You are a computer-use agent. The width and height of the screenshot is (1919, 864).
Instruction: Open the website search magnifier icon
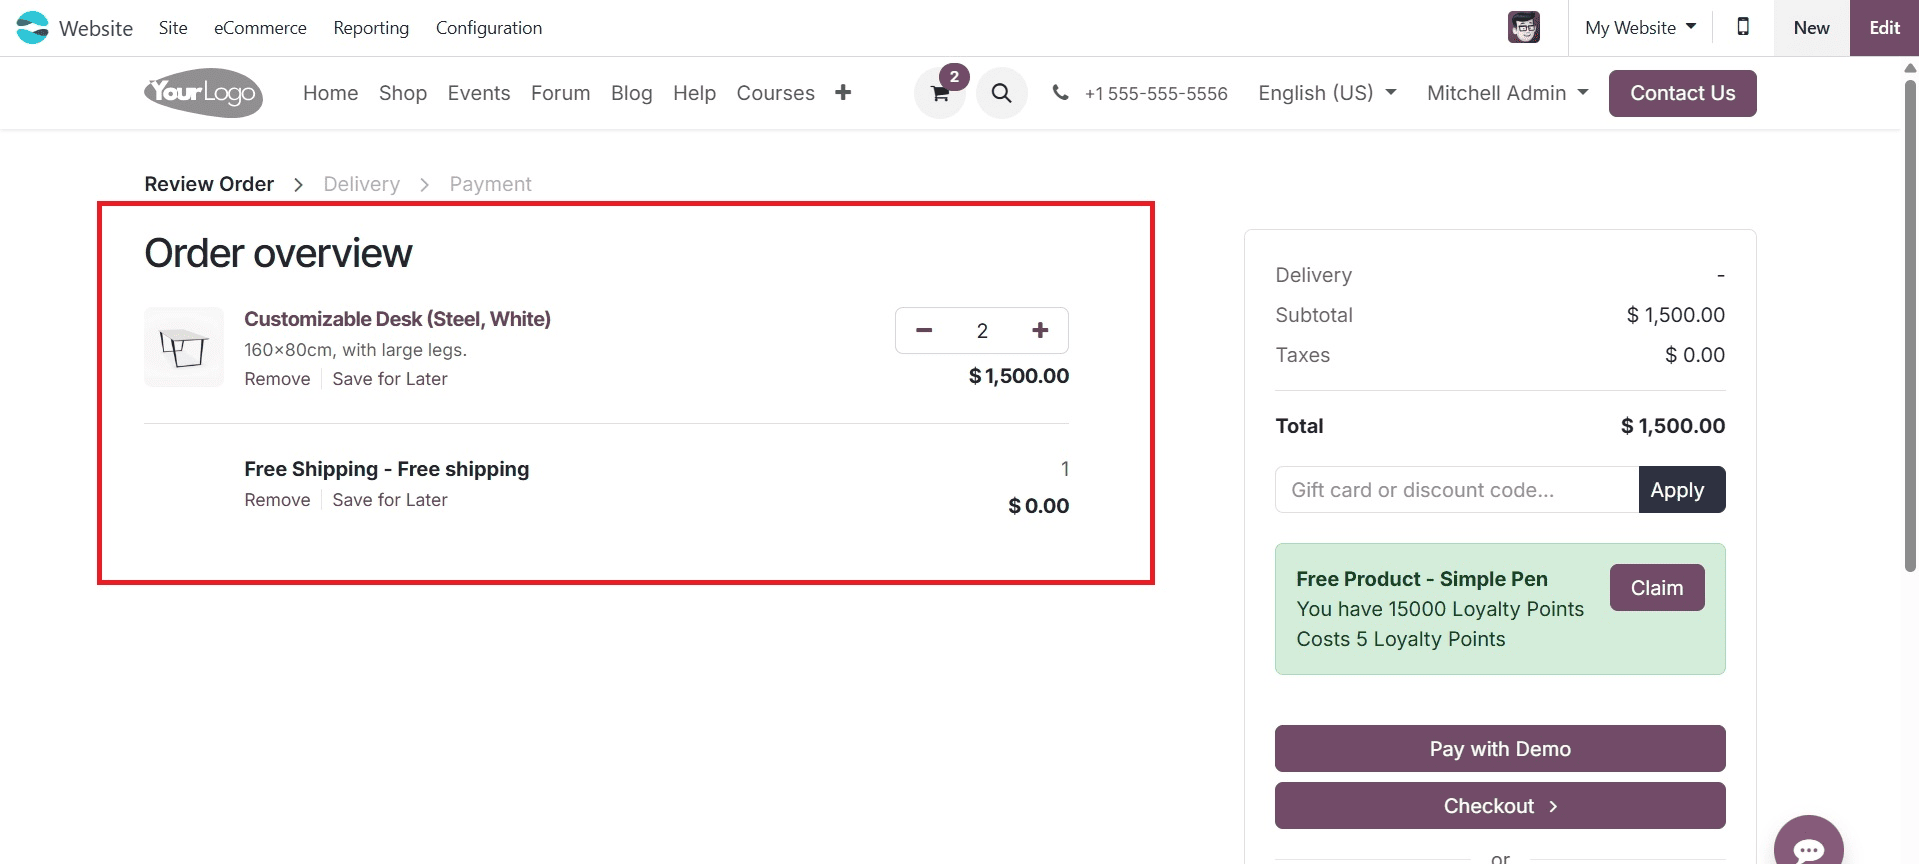pyautogui.click(x=1001, y=92)
